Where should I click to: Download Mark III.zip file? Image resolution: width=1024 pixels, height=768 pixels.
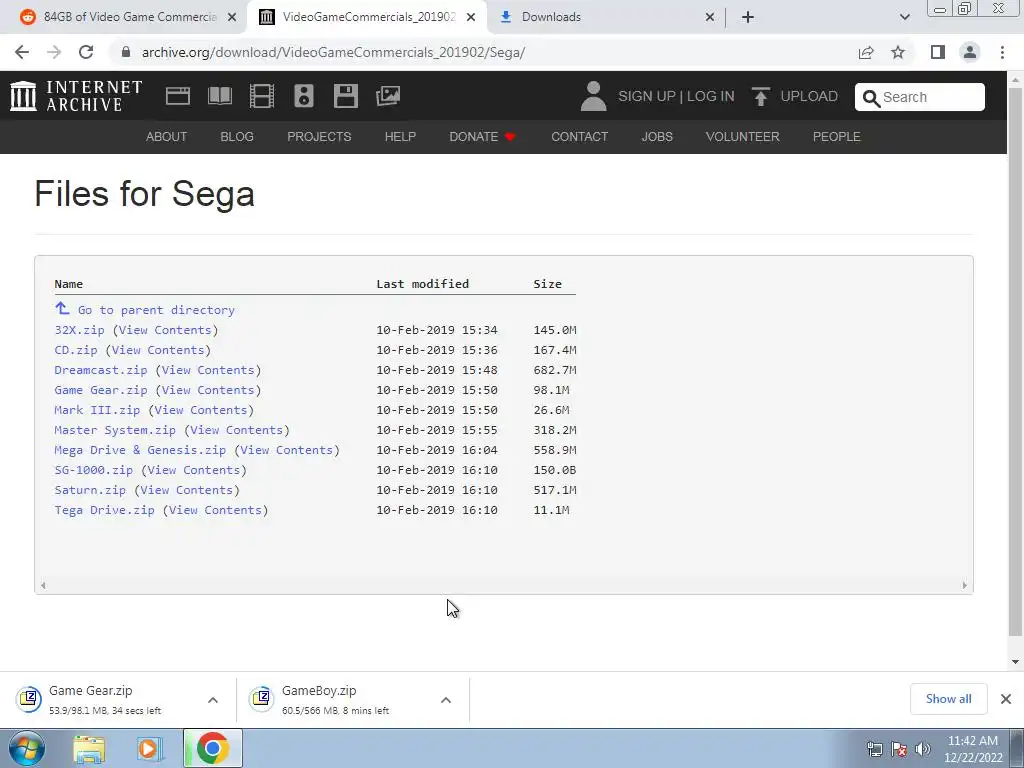(97, 410)
